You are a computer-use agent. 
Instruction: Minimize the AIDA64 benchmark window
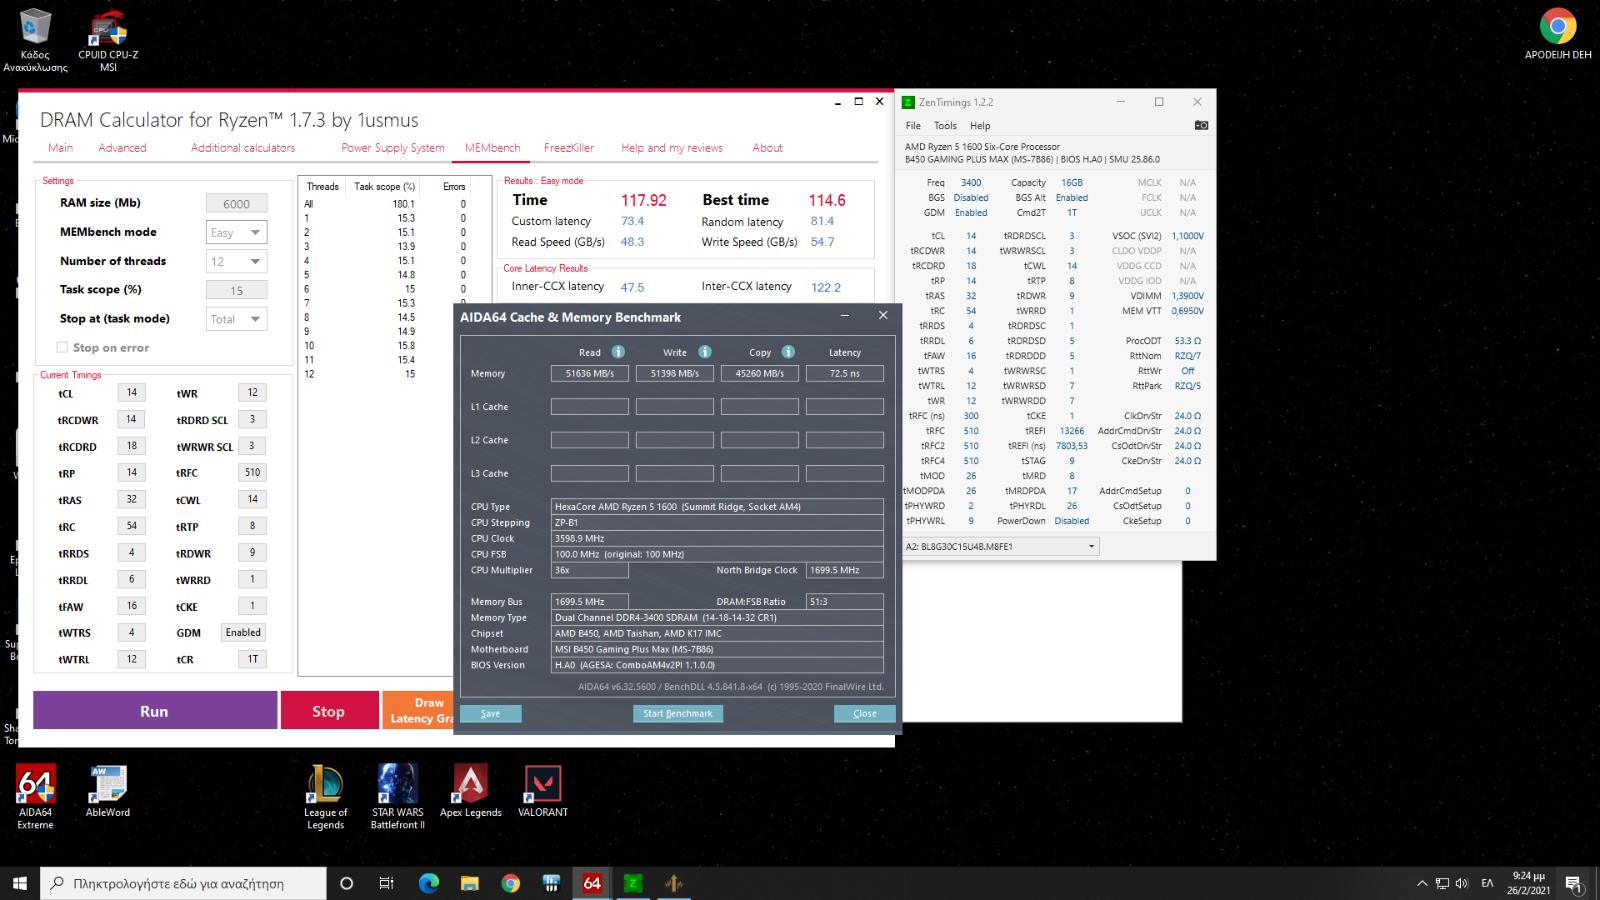pos(845,316)
